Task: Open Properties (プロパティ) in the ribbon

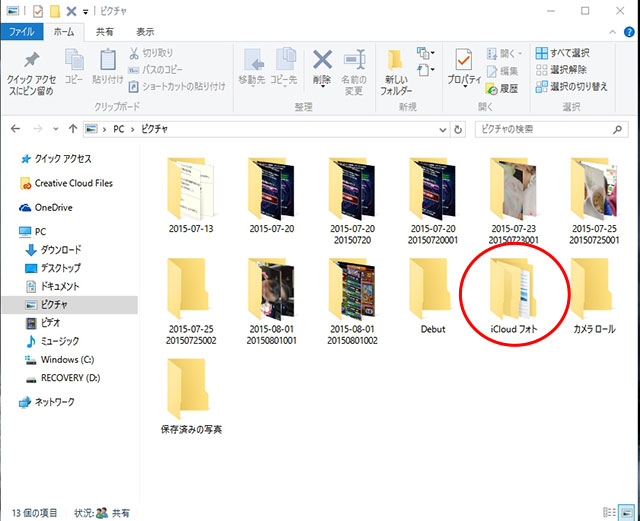Action: [464, 68]
